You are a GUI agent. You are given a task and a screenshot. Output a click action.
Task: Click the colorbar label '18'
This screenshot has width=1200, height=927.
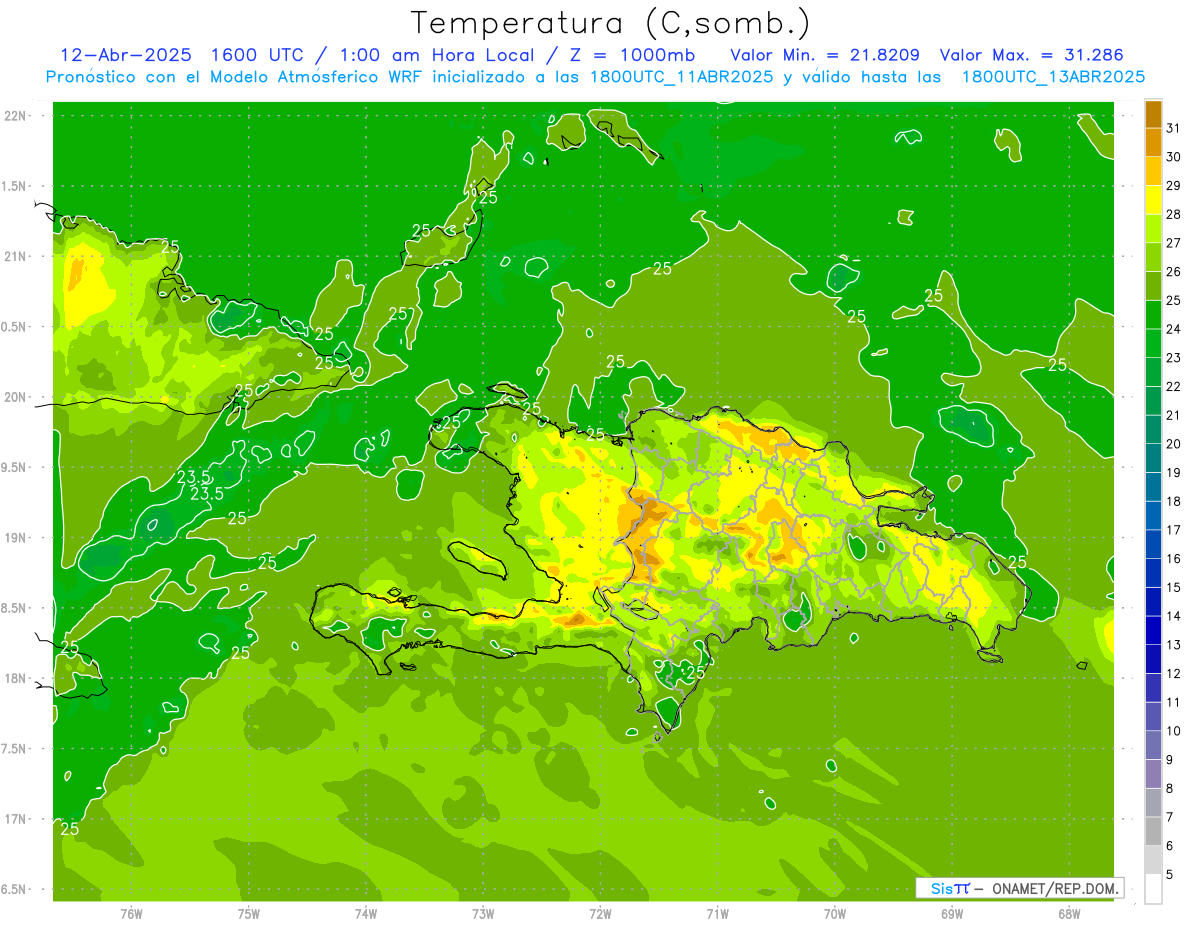pyautogui.click(x=1174, y=502)
